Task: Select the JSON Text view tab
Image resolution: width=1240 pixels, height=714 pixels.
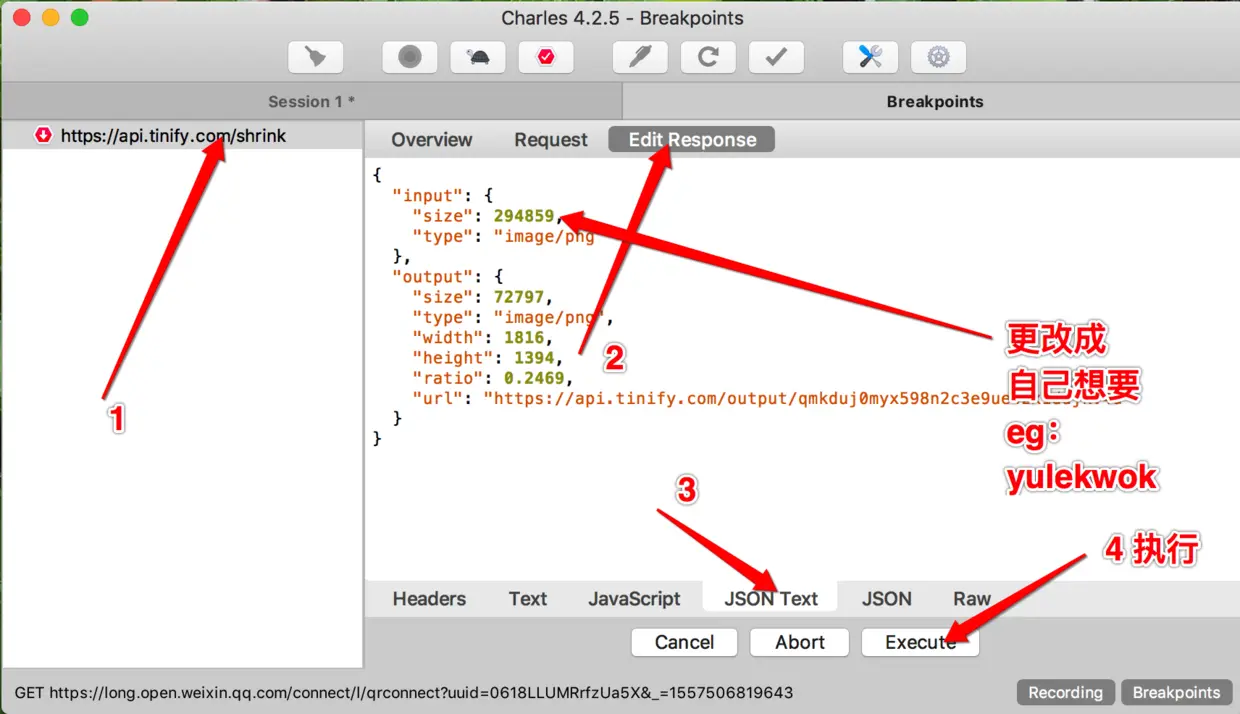Action: (x=771, y=599)
